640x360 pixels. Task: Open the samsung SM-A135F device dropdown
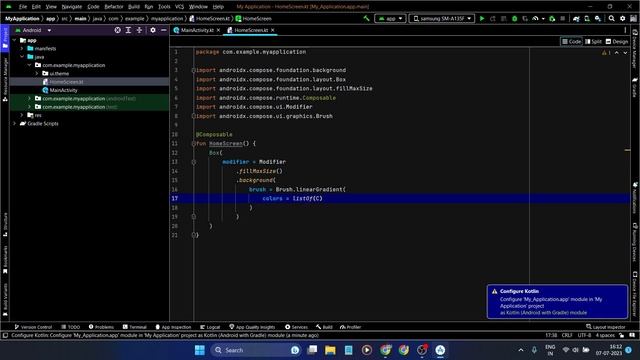442,18
